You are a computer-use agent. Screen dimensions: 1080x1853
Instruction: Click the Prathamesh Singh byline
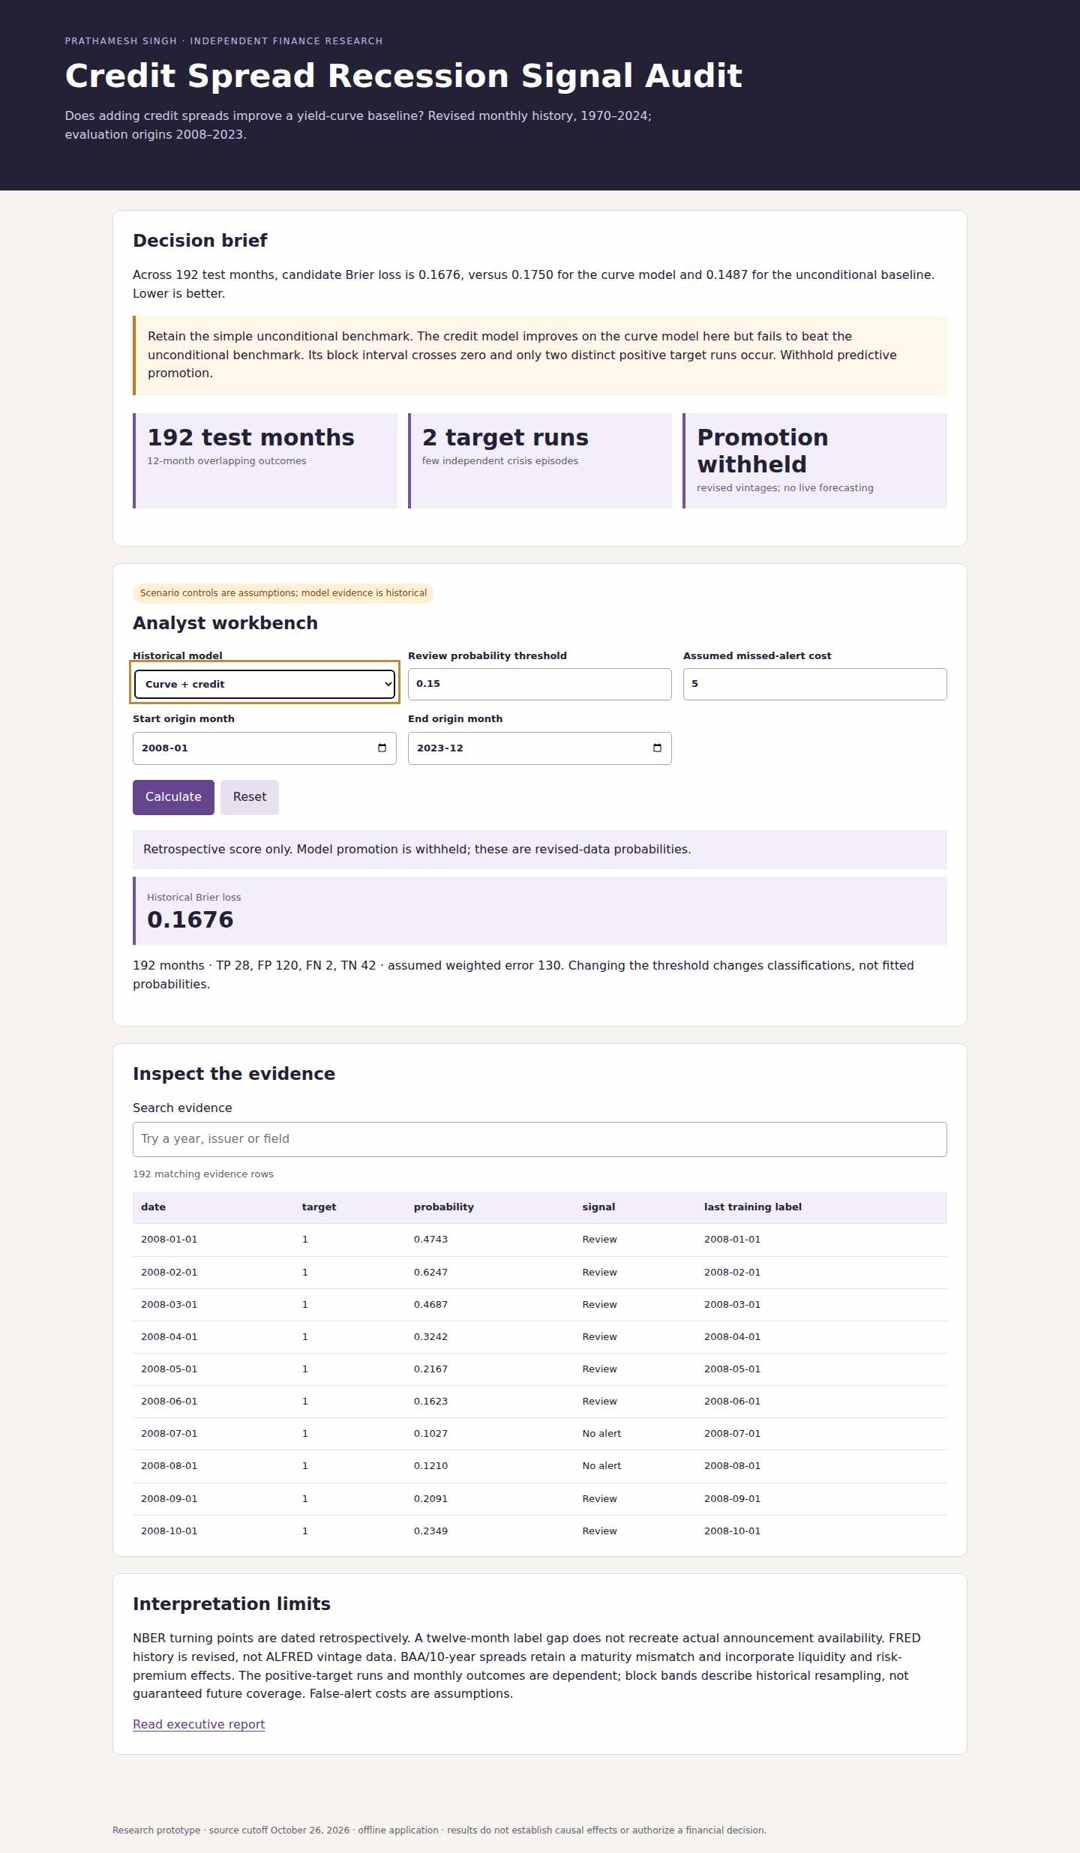224,41
